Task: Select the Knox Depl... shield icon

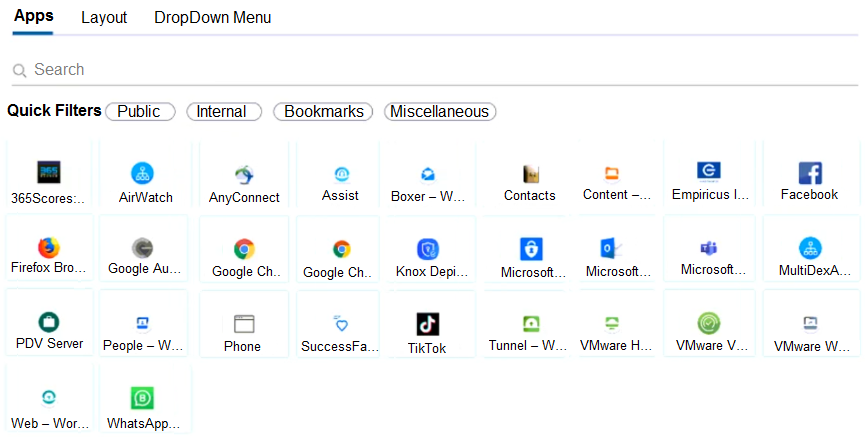Action: tap(428, 249)
